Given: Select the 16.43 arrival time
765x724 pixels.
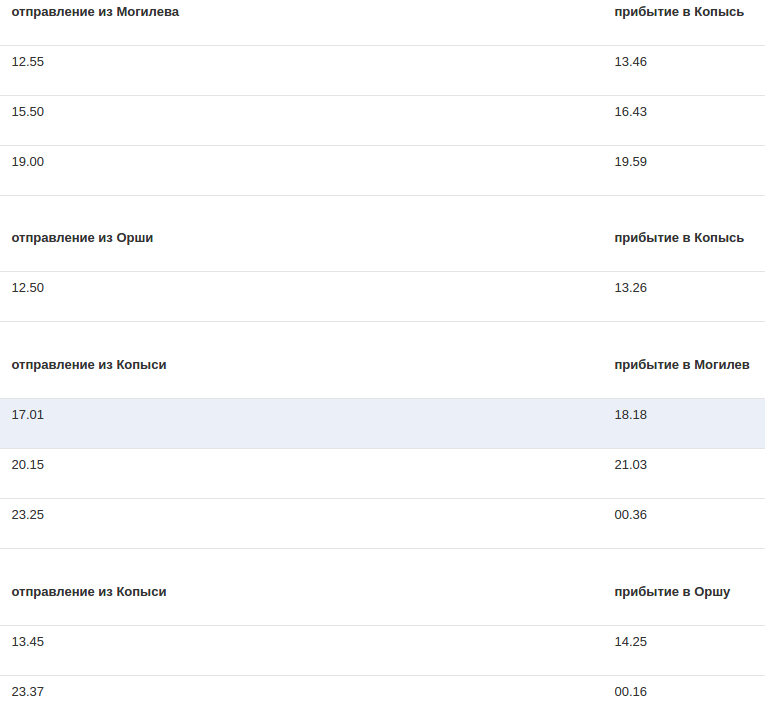Looking at the screenshot, I should click(630, 112).
